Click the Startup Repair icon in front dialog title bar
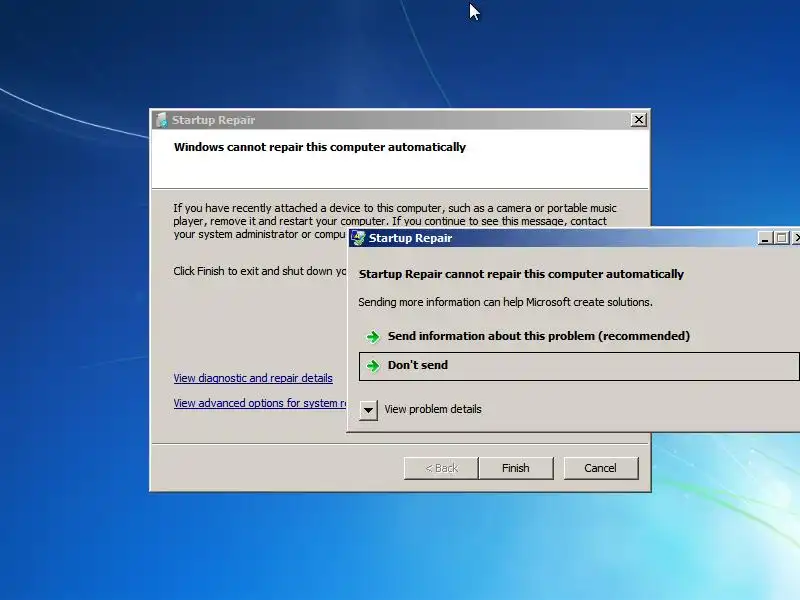 (x=359, y=238)
